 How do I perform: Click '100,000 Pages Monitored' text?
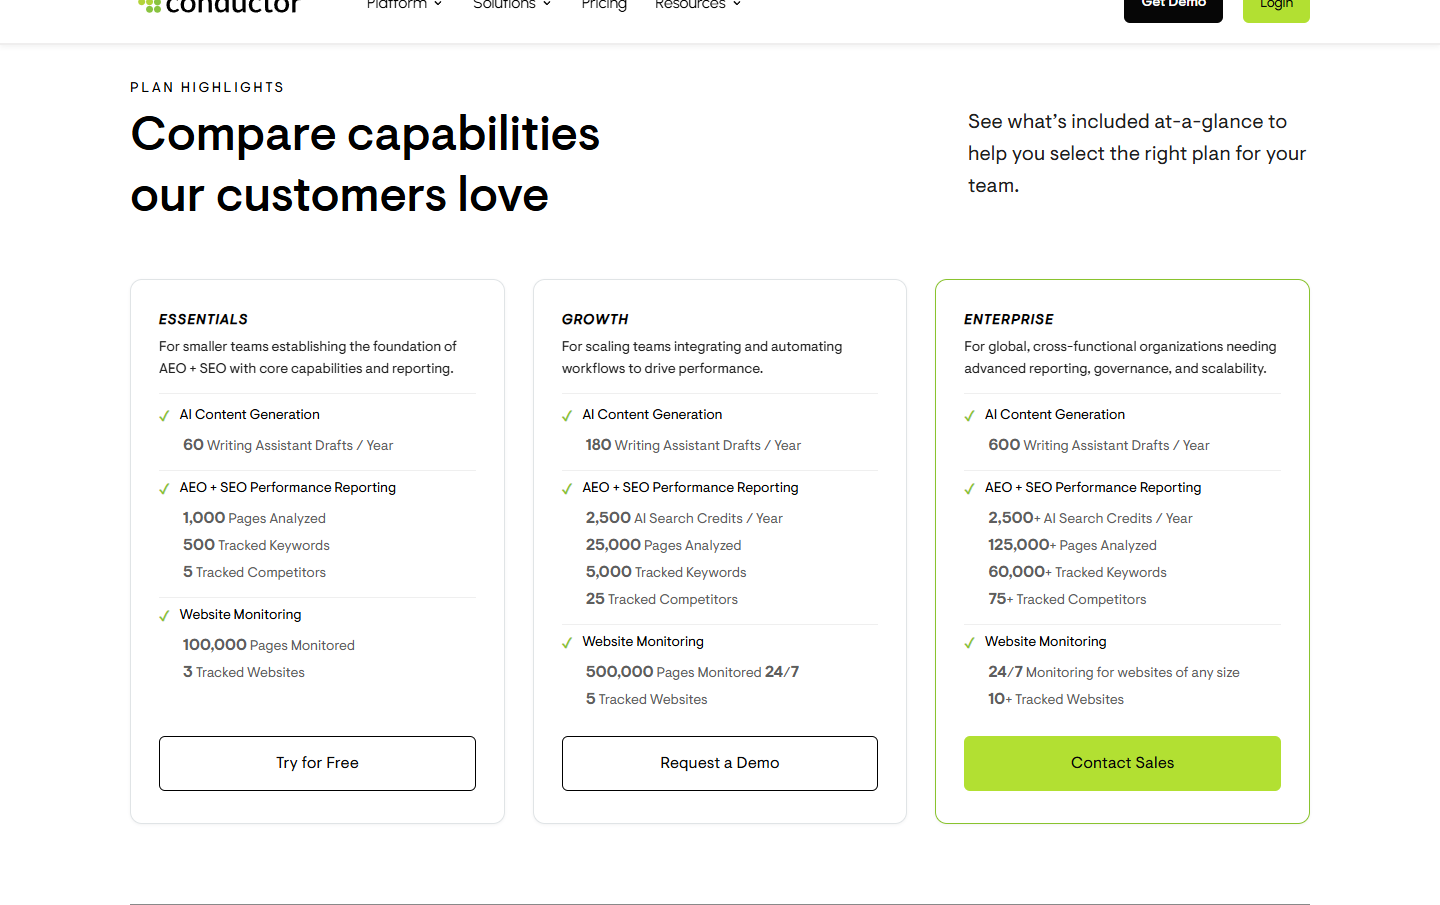click(x=269, y=645)
